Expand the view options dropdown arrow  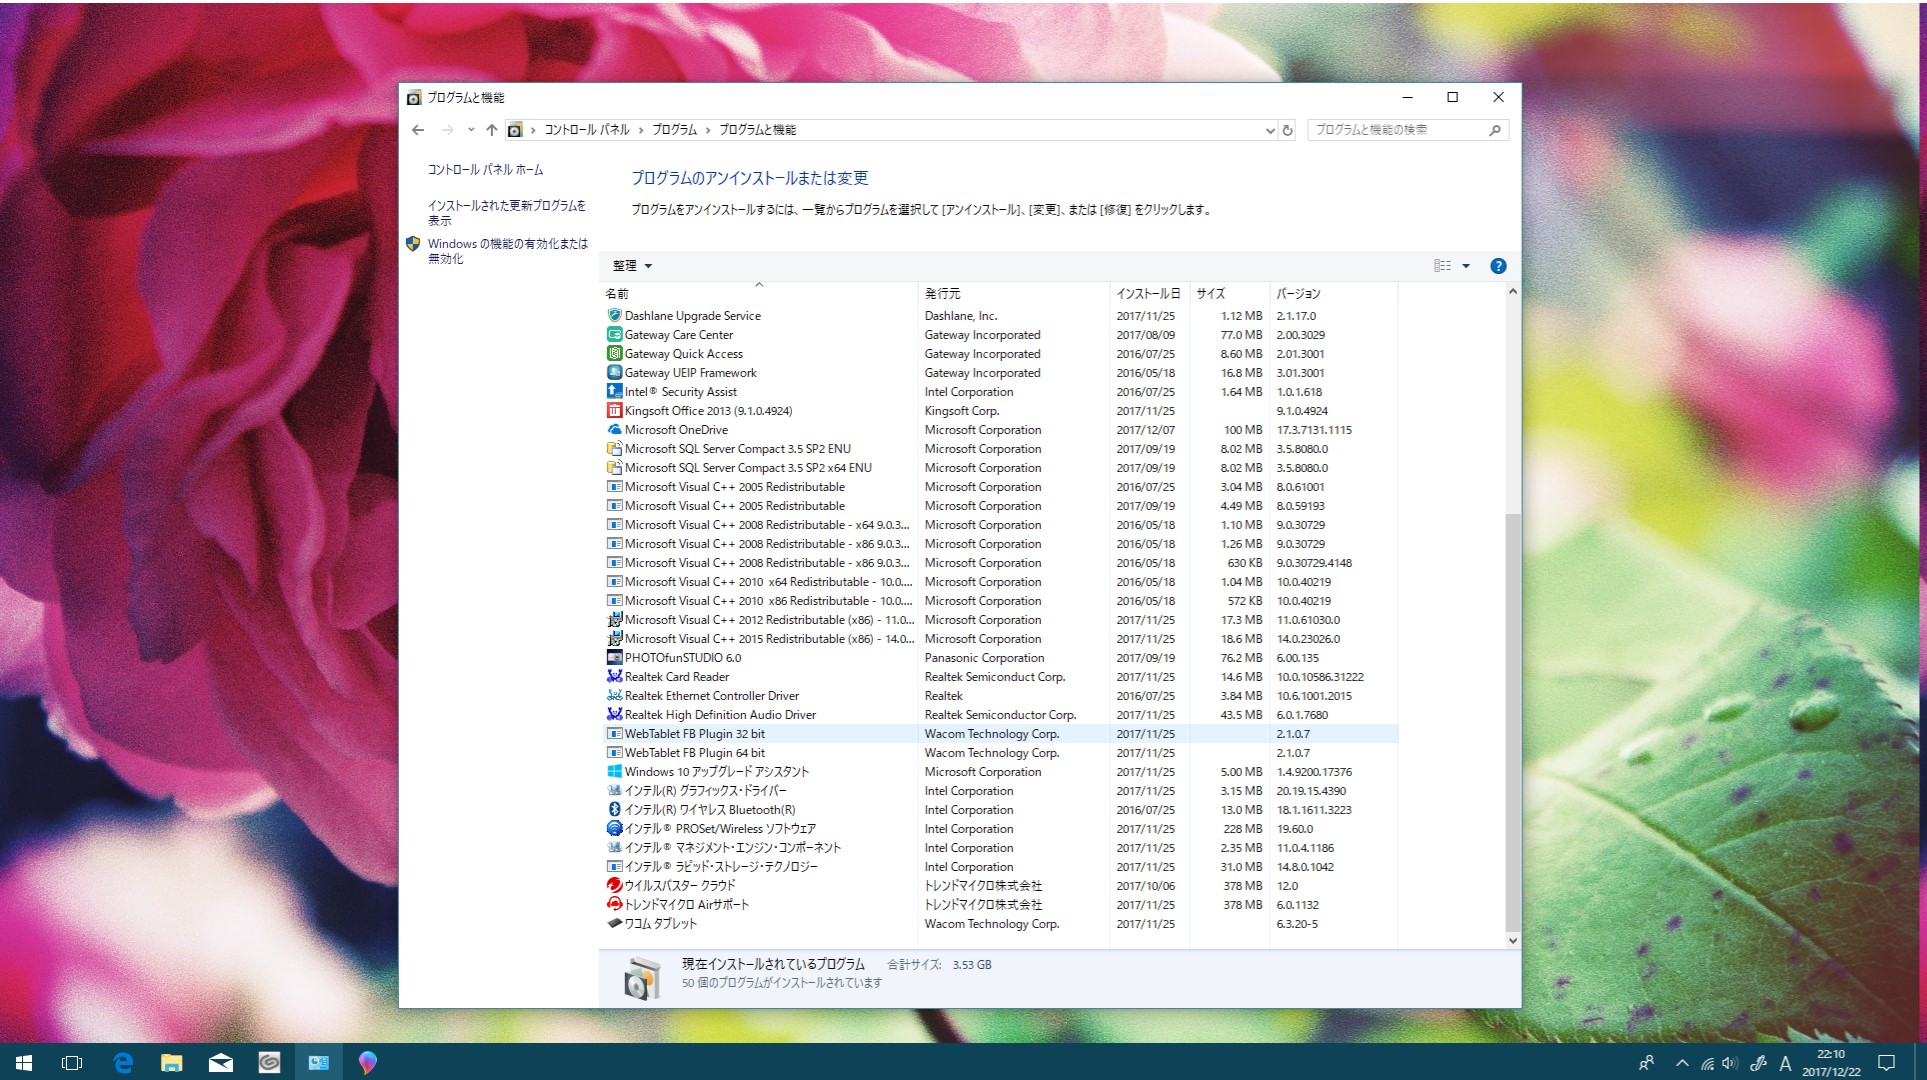1466,266
